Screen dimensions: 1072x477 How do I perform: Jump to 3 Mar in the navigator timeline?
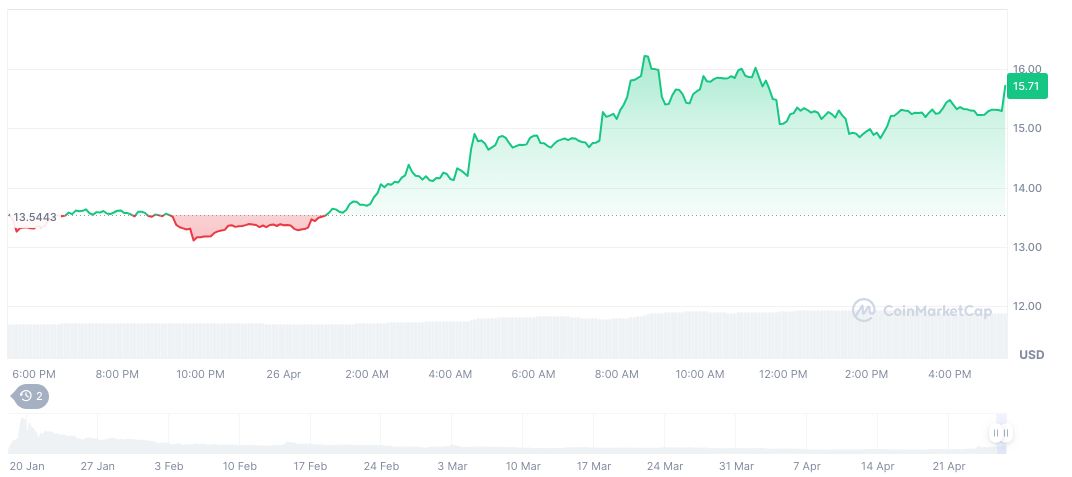tap(453, 466)
